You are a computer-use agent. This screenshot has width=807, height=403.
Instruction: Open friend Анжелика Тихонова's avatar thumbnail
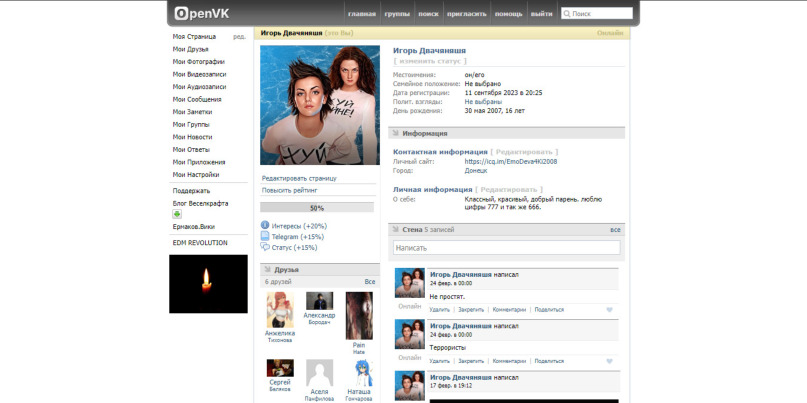[x=280, y=308]
